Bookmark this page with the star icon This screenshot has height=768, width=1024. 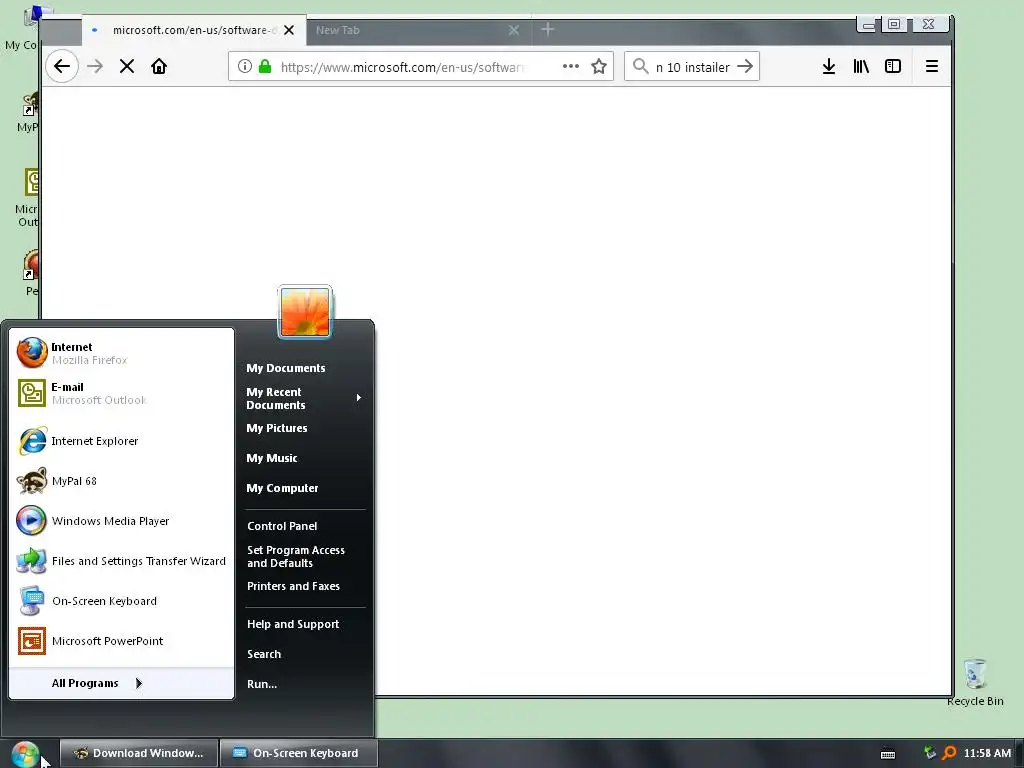pyautogui.click(x=599, y=66)
